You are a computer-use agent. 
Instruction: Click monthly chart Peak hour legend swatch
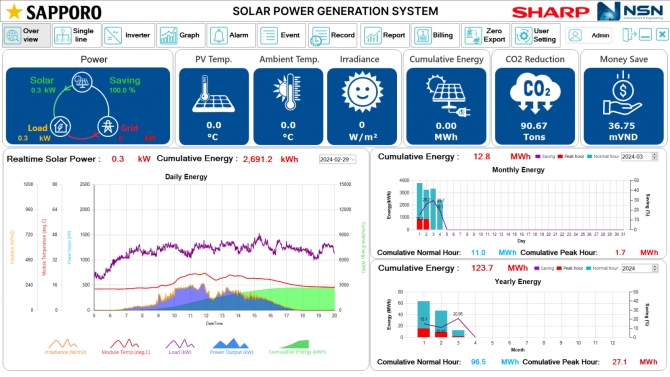point(560,156)
